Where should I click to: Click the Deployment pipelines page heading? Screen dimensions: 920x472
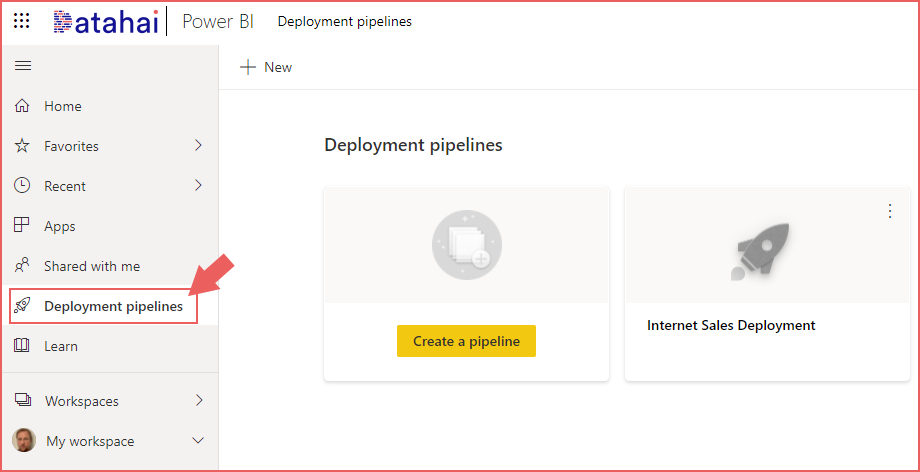click(414, 145)
